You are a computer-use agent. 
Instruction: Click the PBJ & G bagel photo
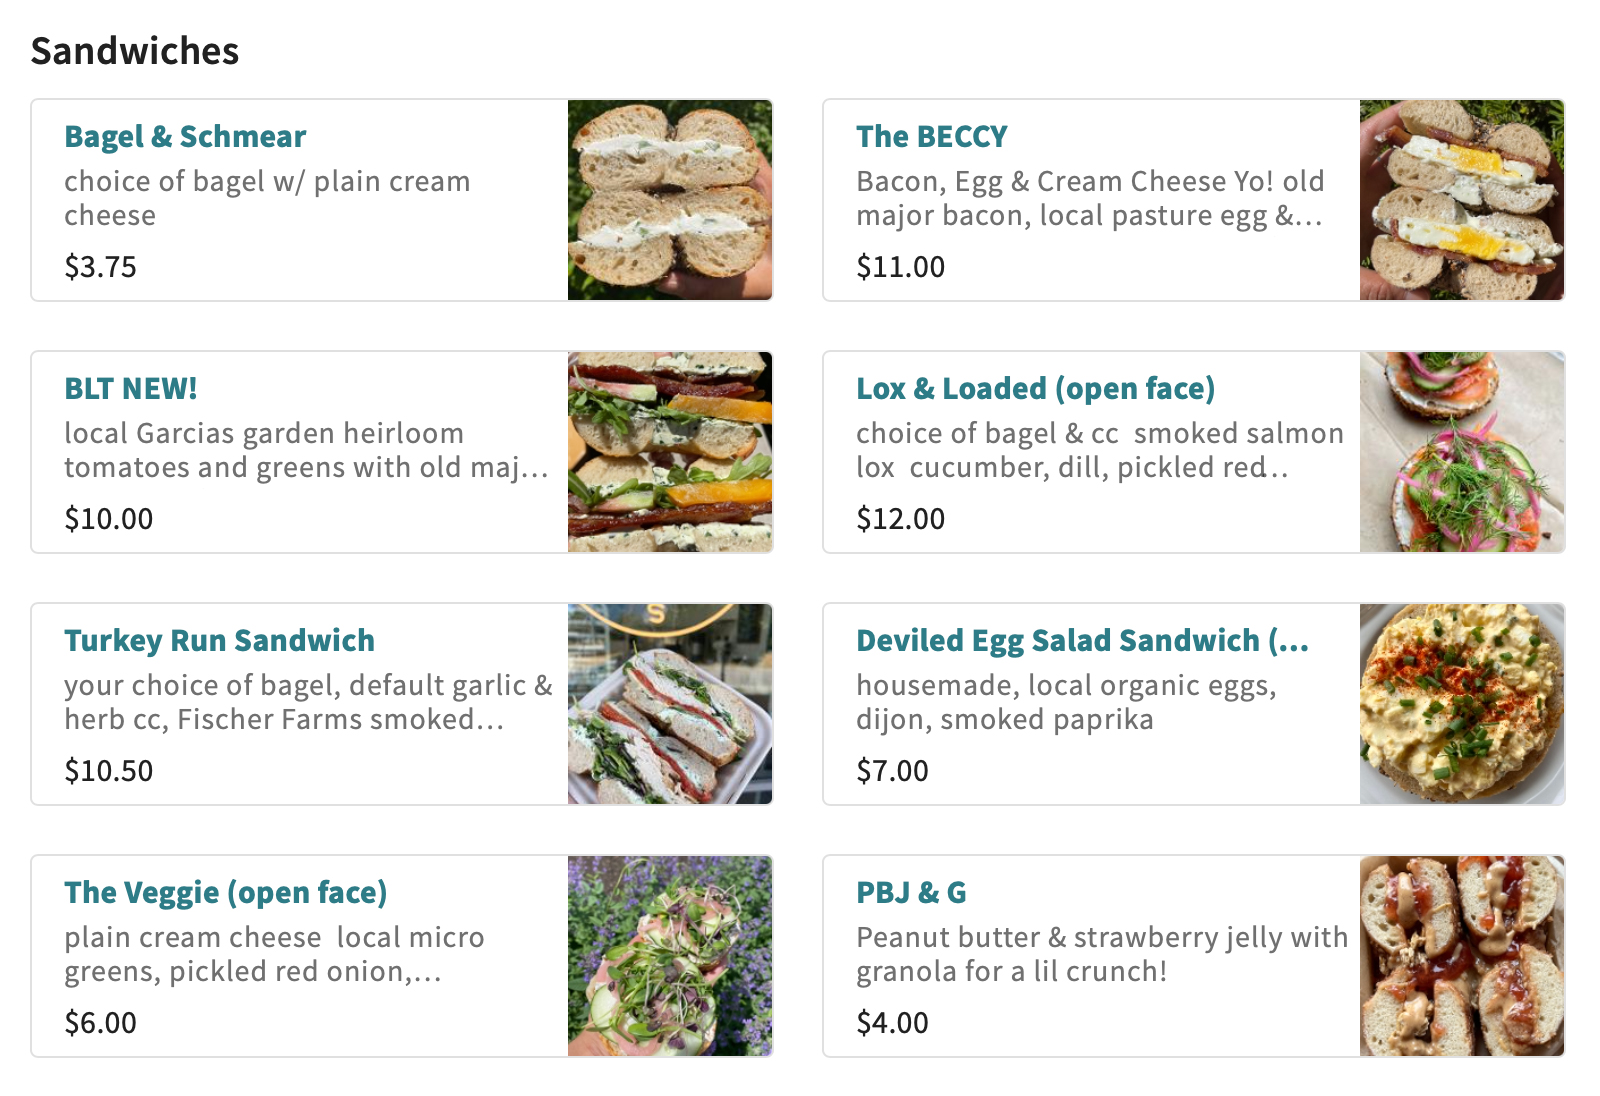click(x=1462, y=956)
